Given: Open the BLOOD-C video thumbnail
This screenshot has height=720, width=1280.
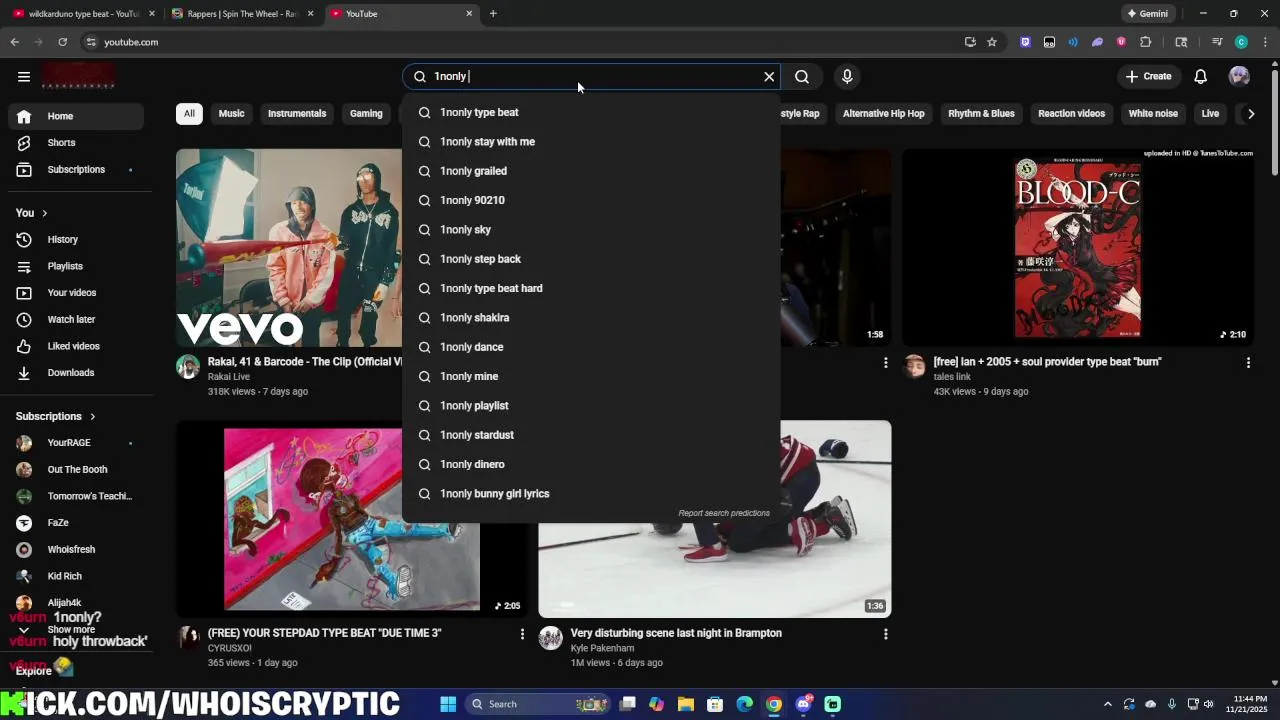Looking at the screenshot, I should 1078,247.
